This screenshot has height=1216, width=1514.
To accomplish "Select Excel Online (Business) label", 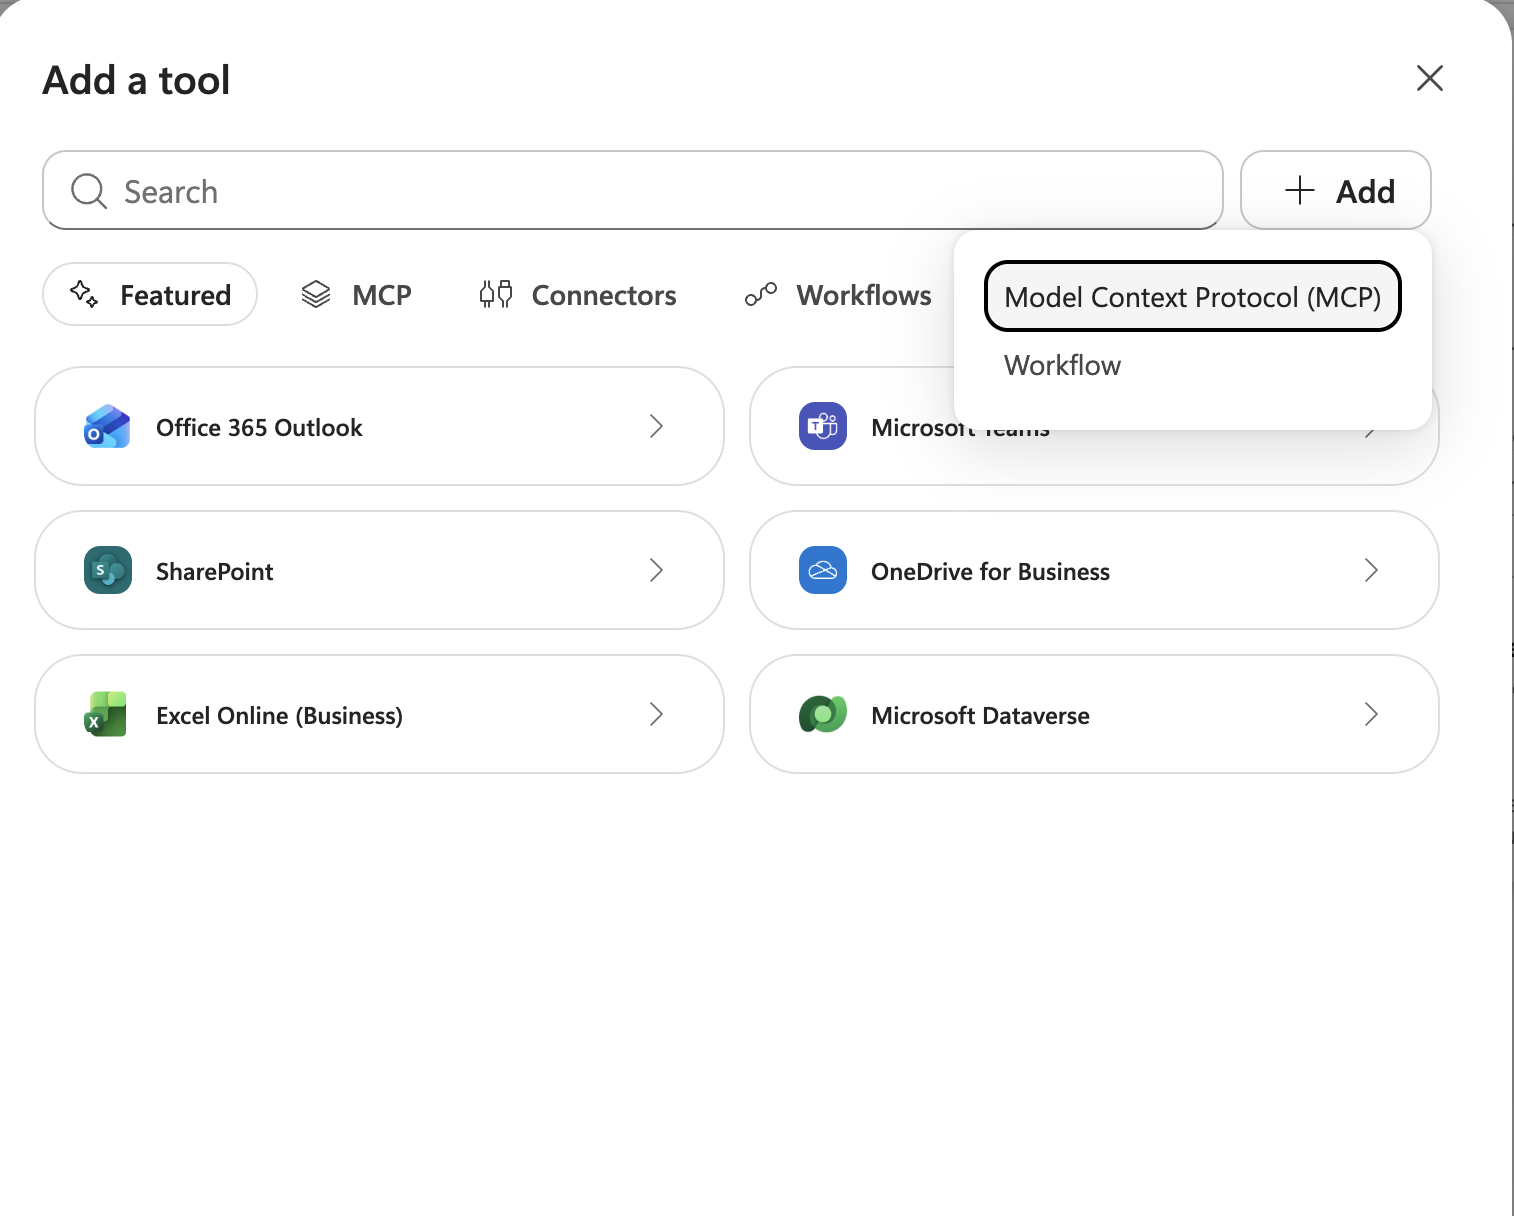I will coord(279,715).
